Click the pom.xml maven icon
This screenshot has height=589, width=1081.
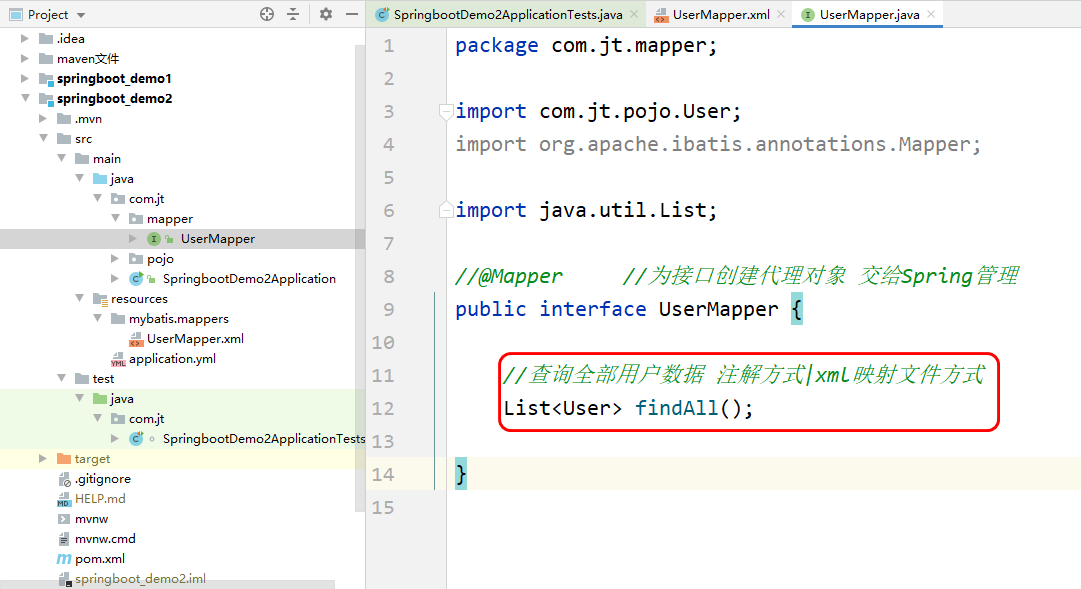(64, 559)
